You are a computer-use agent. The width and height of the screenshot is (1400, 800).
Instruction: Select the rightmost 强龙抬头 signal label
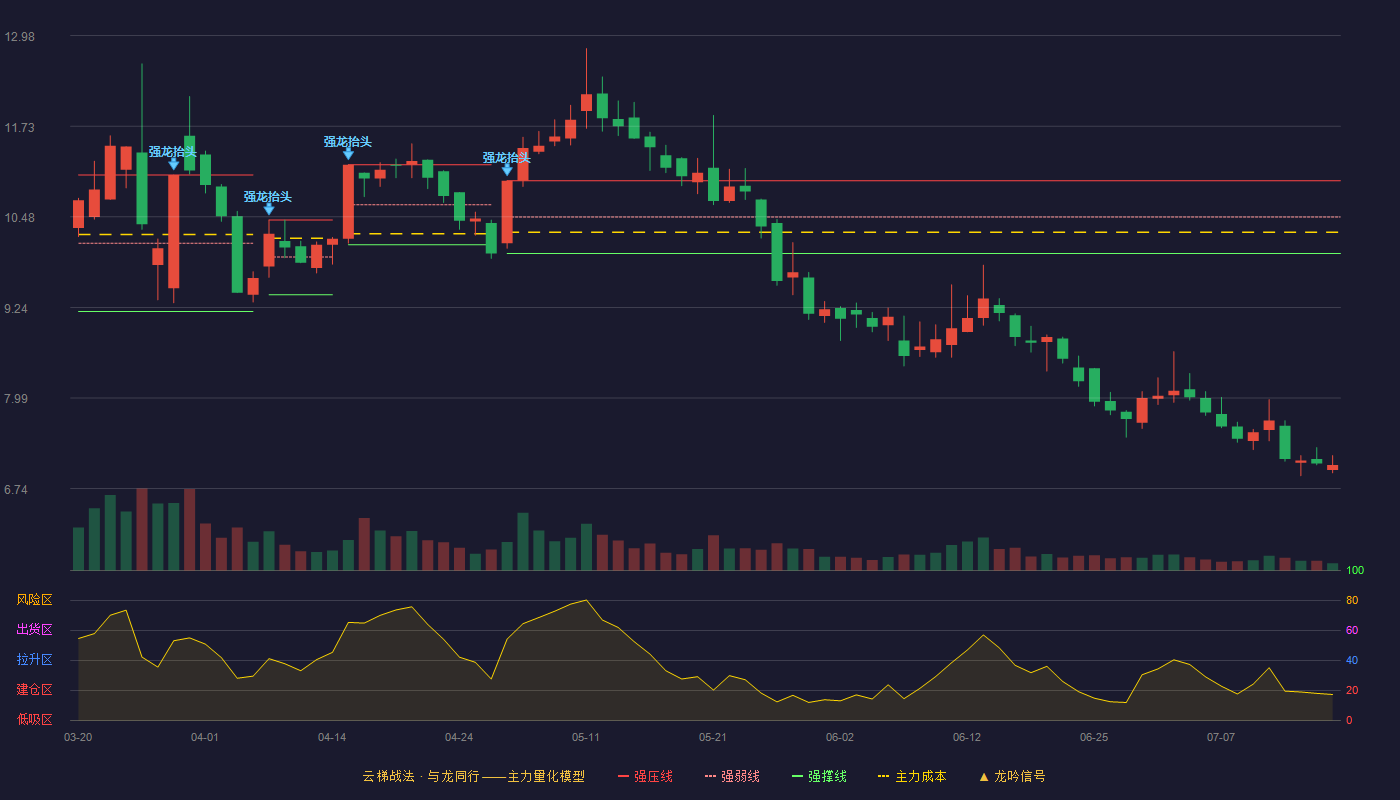[x=507, y=158]
